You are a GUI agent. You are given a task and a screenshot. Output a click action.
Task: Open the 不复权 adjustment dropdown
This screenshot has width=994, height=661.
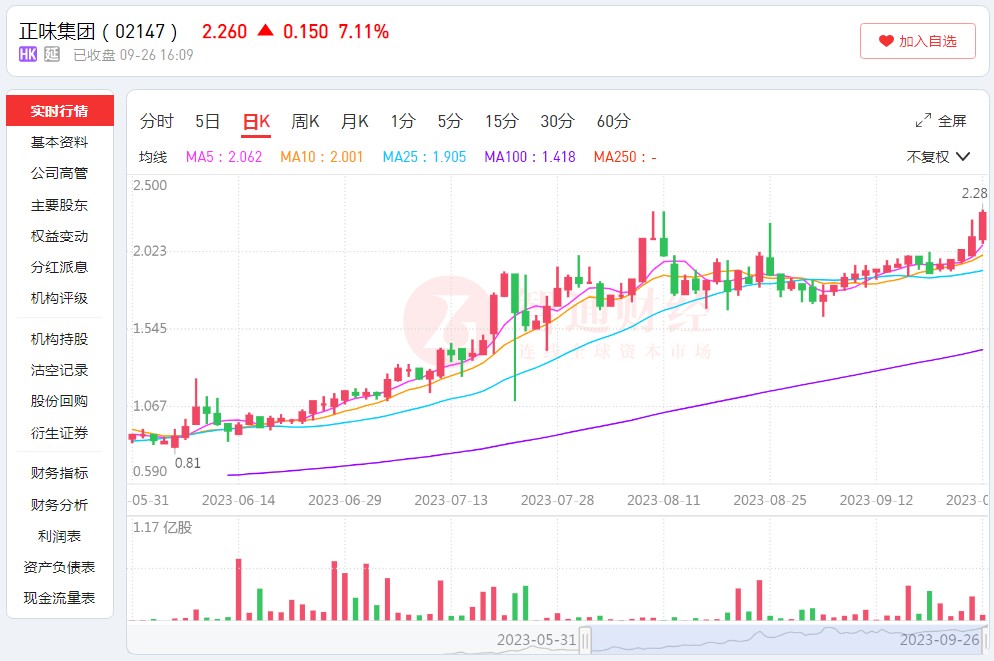938,157
